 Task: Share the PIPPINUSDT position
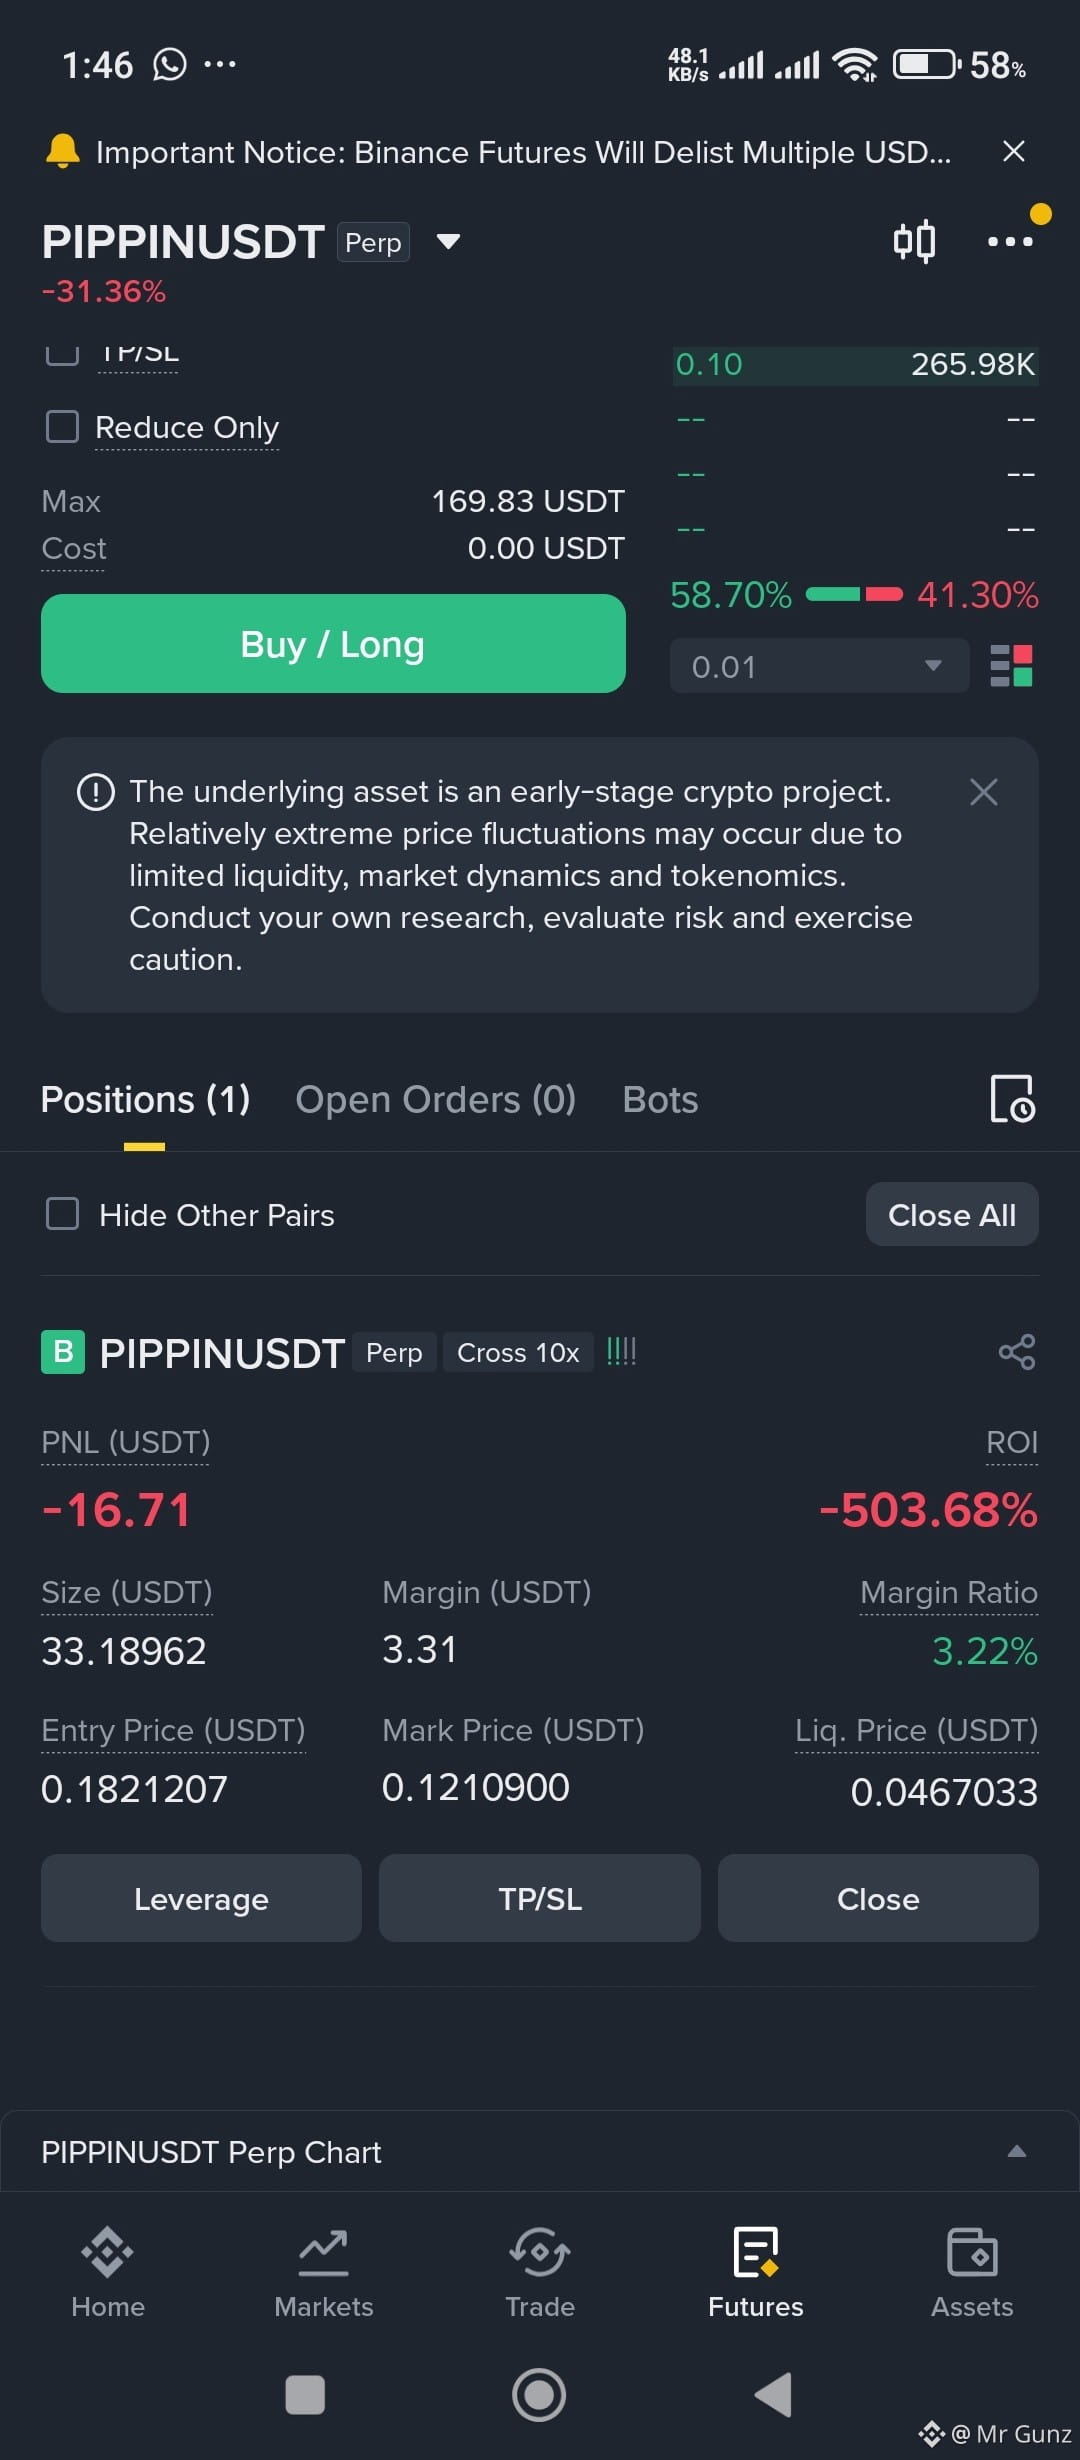coord(1017,1352)
